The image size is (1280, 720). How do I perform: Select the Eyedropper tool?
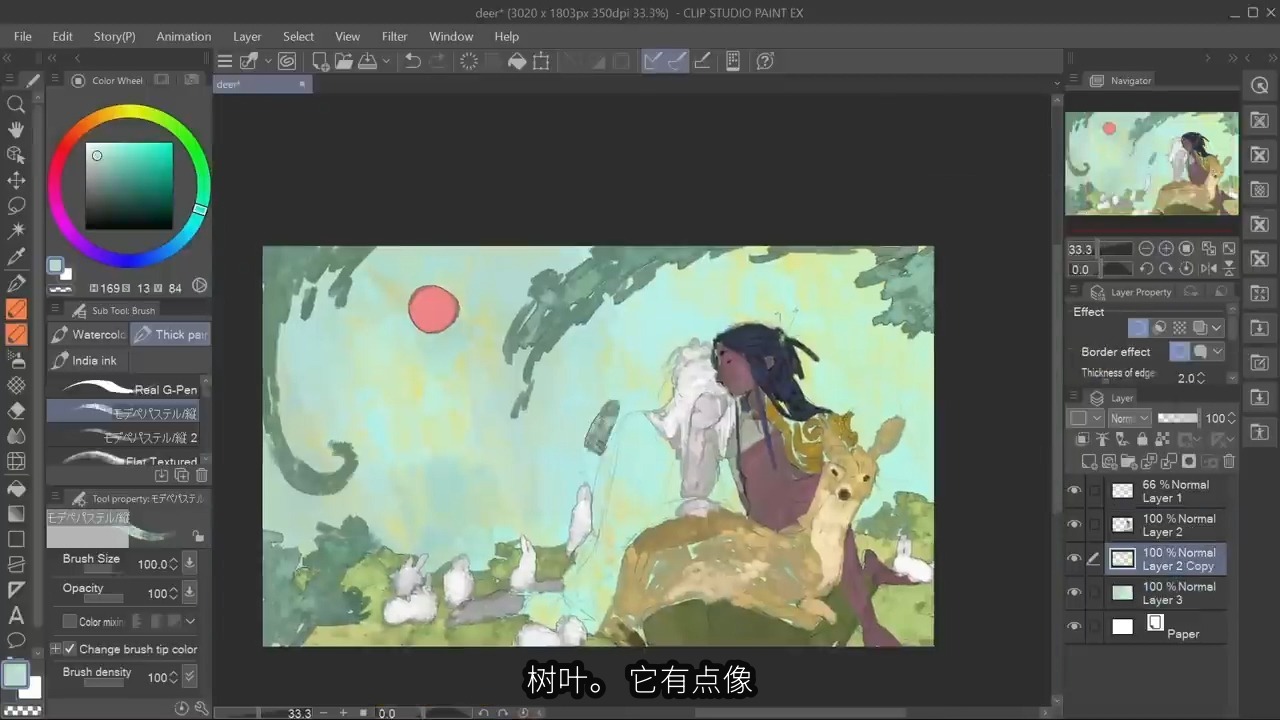tap(16, 257)
